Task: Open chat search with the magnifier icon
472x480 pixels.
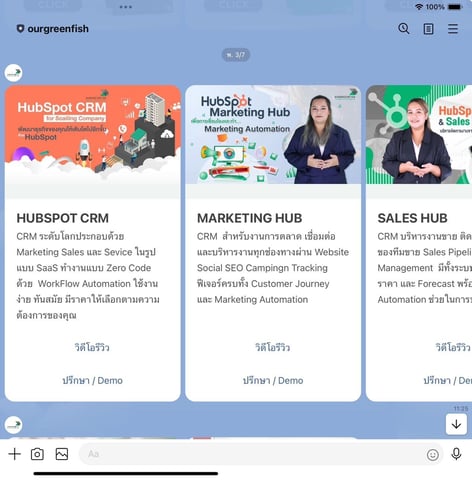Action: pos(404,29)
